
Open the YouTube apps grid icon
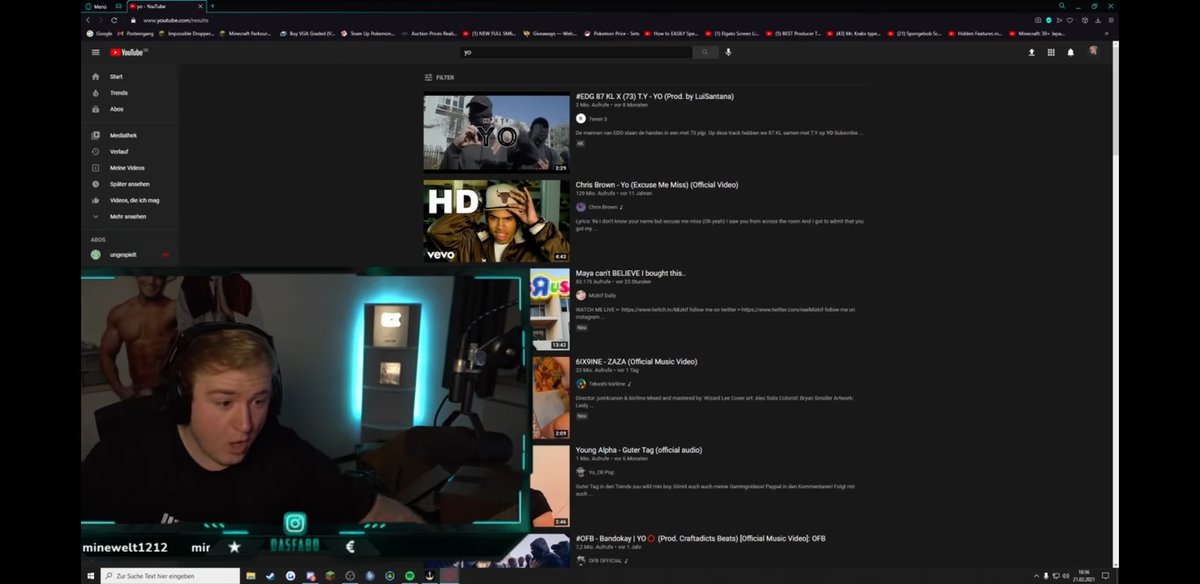click(x=1051, y=52)
